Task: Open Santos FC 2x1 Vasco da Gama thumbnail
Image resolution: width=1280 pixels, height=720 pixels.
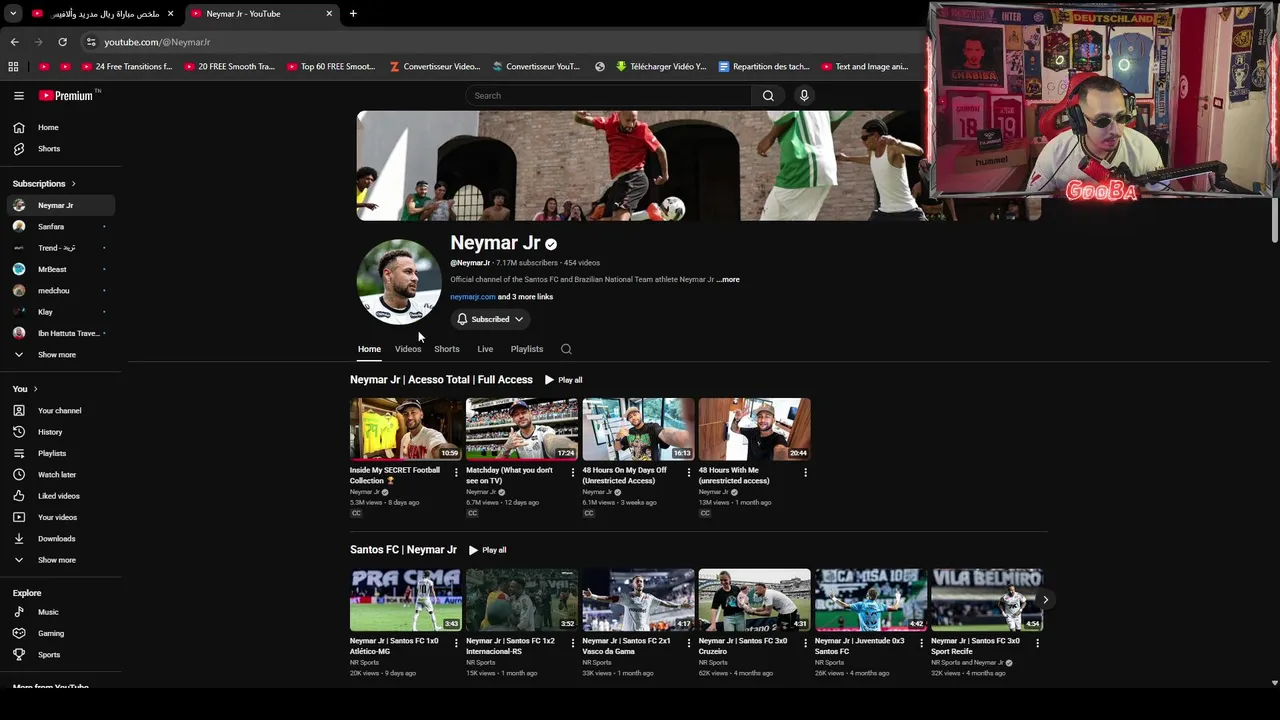Action: [638, 600]
